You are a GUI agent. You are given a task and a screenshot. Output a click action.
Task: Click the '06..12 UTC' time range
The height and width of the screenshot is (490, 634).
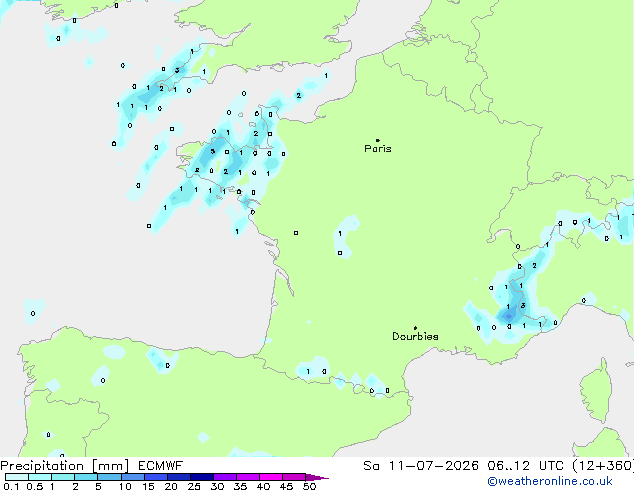[525, 466]
